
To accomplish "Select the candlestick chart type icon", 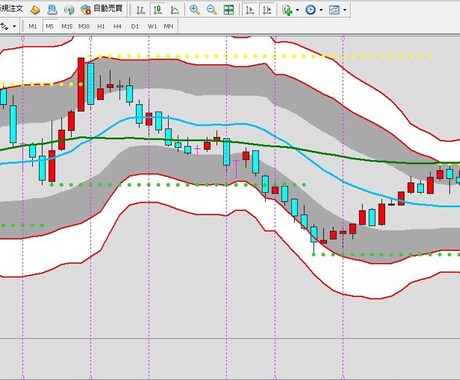I will pyautogui.click(x=158, y=10).
